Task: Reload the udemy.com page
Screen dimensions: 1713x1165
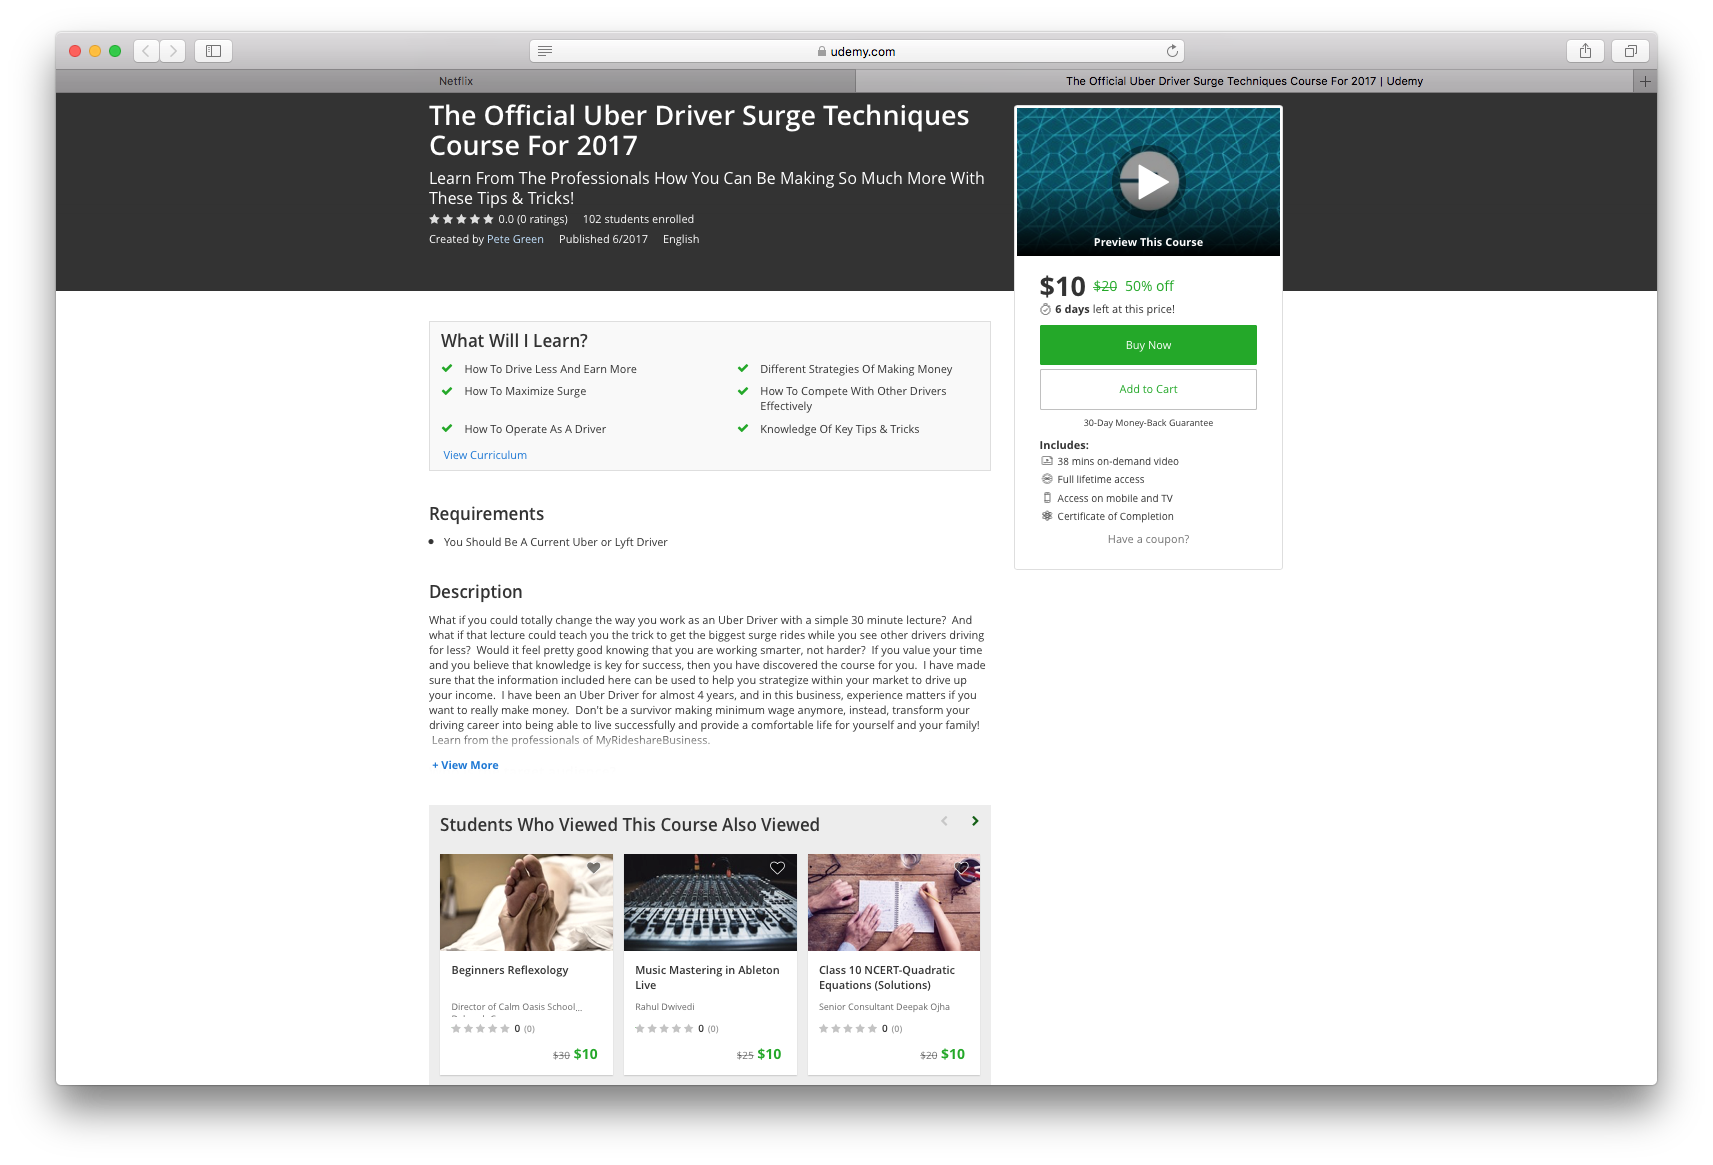Action: point(1172,51)
